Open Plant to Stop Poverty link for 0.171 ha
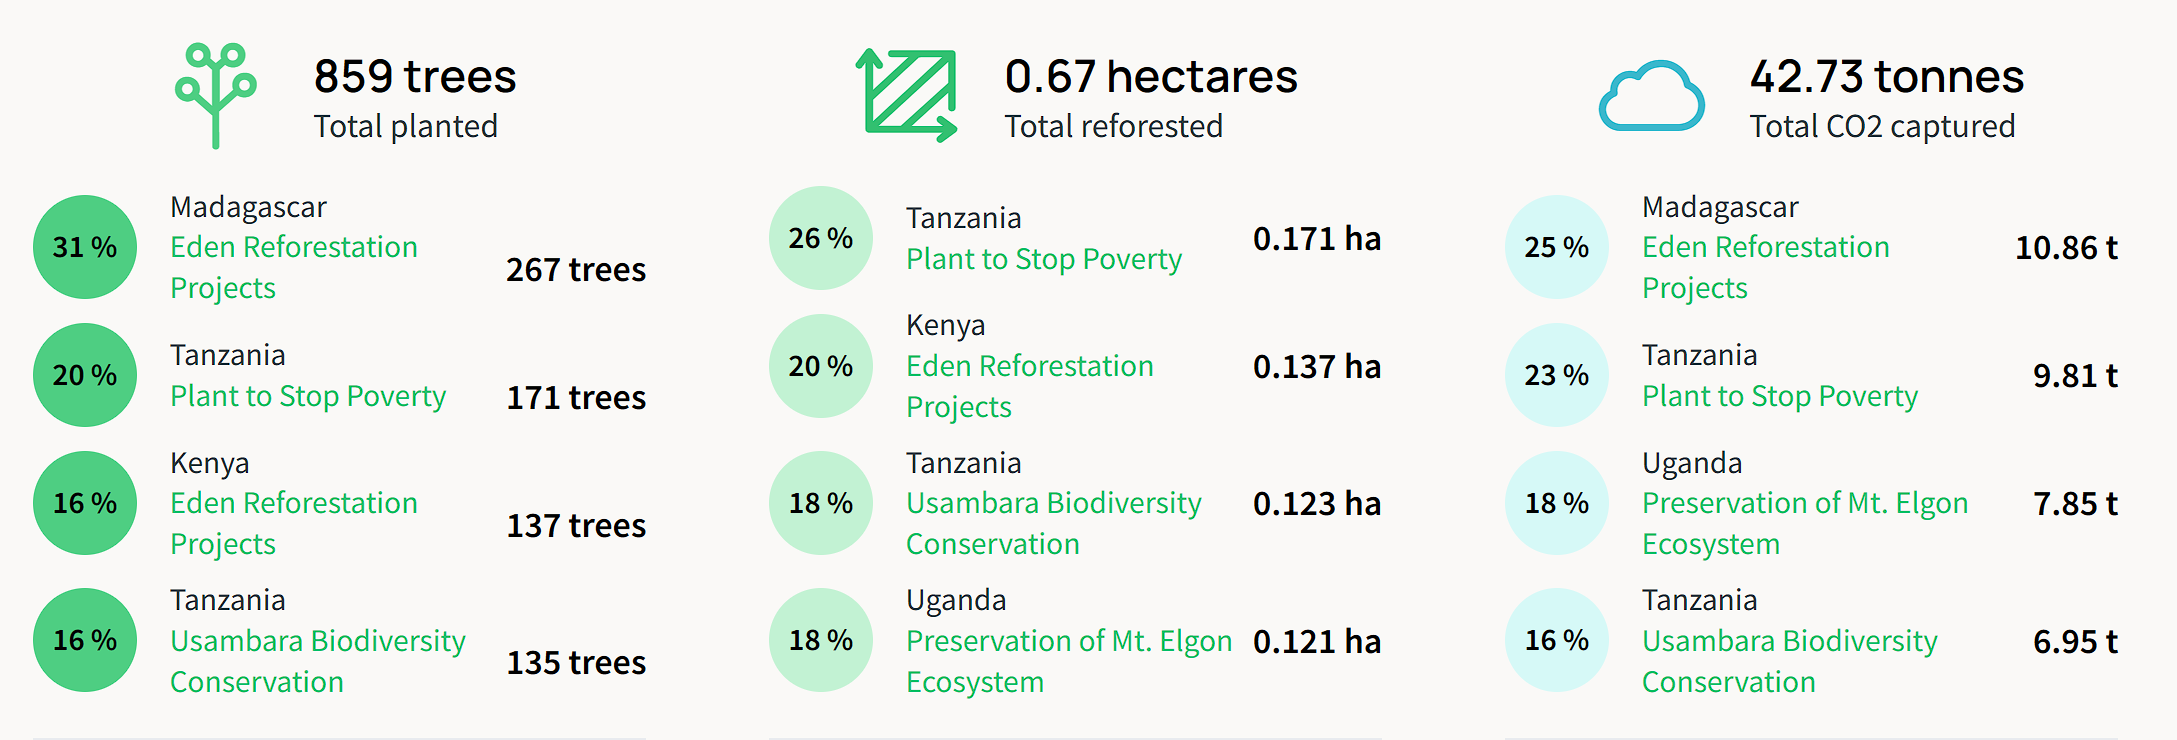The width and height of the screenshot is (2177, 740). pos(1043,259)
